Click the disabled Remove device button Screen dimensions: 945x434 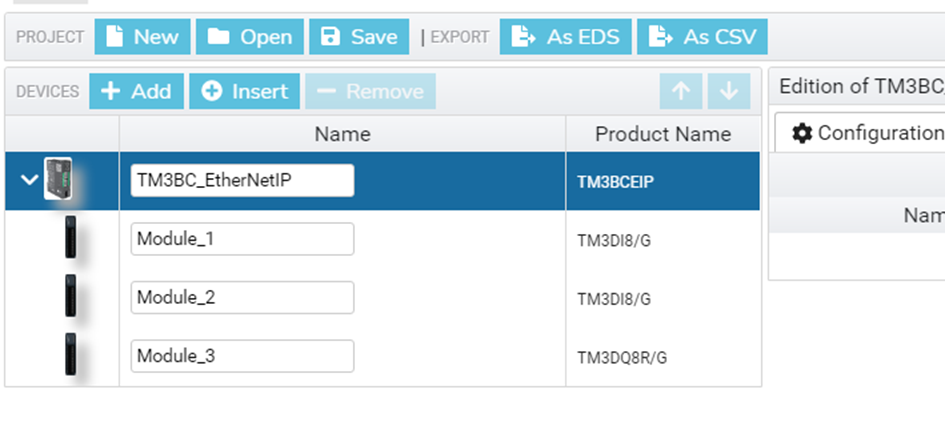(x=370, y=91)
